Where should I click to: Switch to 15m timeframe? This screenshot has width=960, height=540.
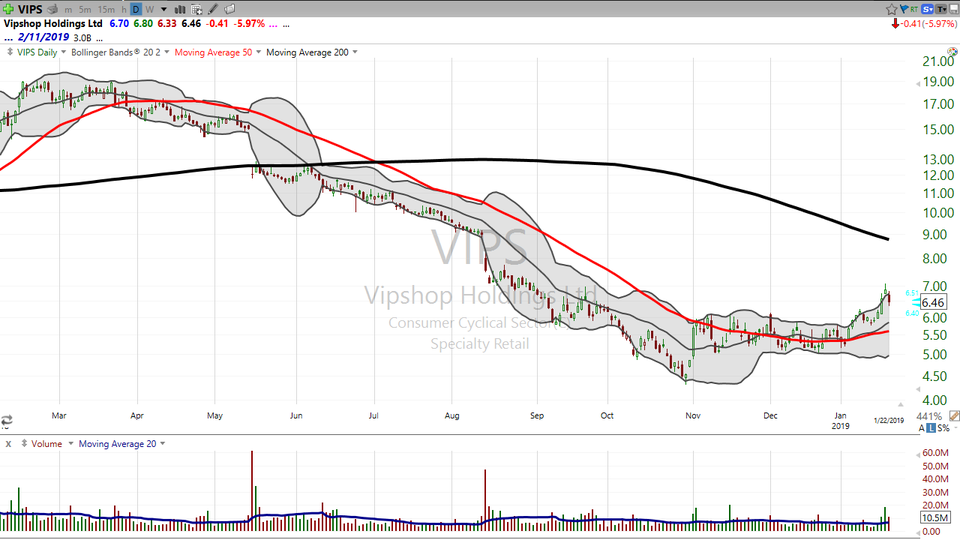pos(106,9)
